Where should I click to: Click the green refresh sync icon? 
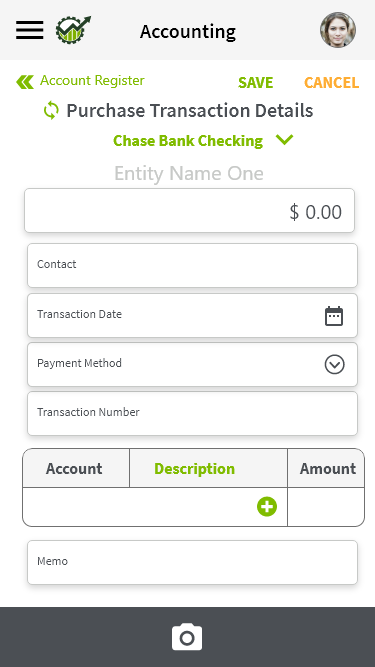pos(51,111)
